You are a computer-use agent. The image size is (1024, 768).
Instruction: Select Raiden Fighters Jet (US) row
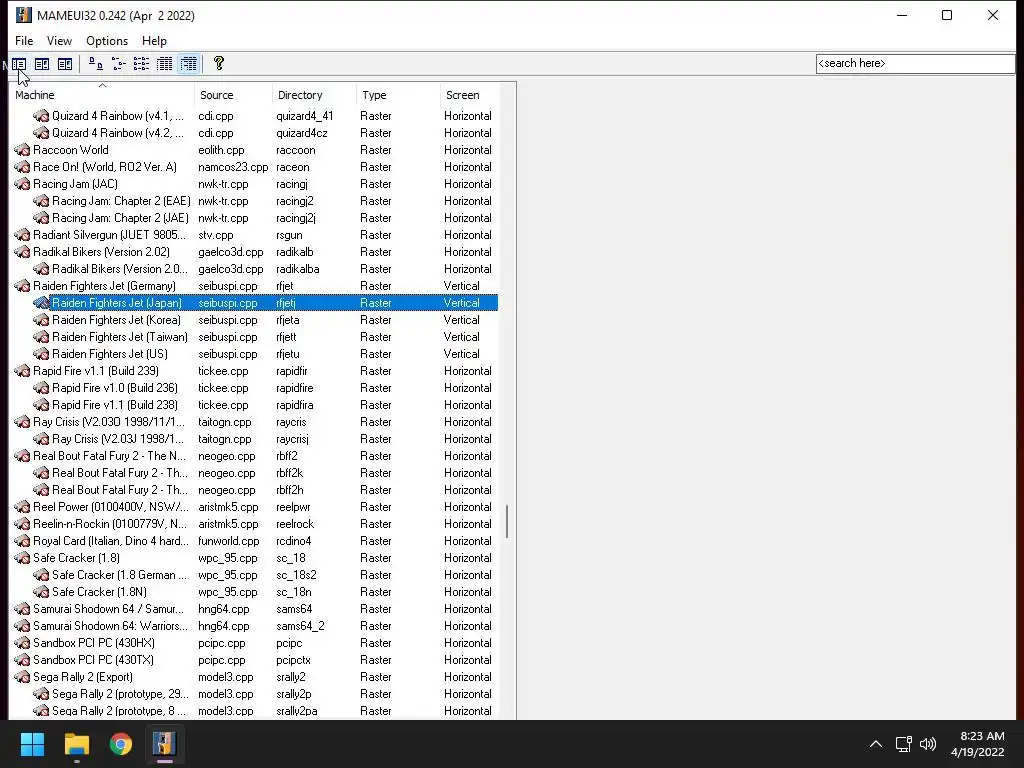coord(254,354)
